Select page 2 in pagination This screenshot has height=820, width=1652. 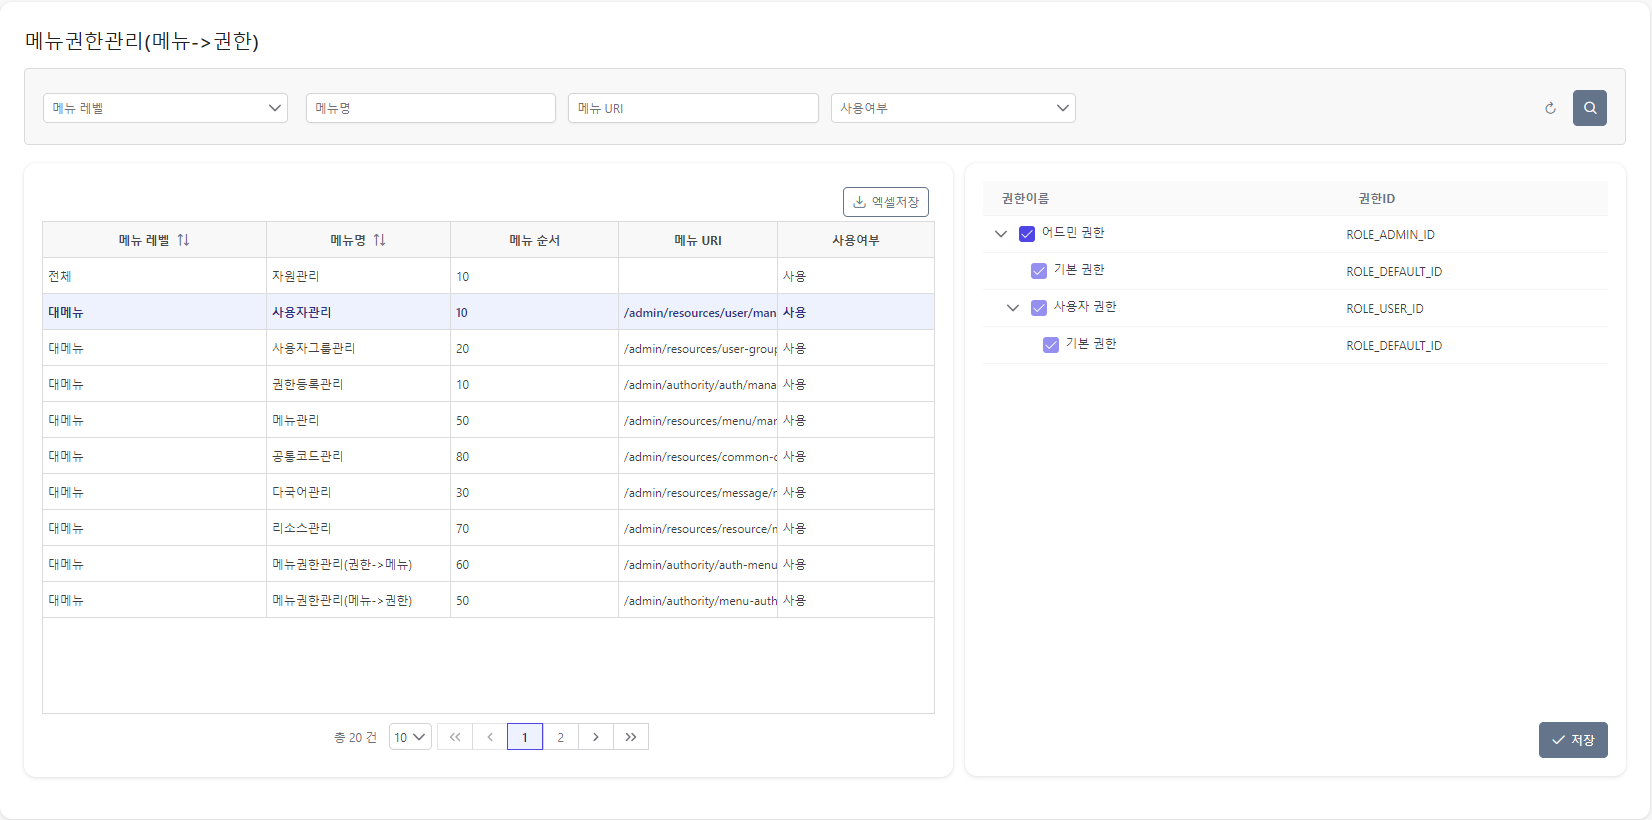[560, 737]
